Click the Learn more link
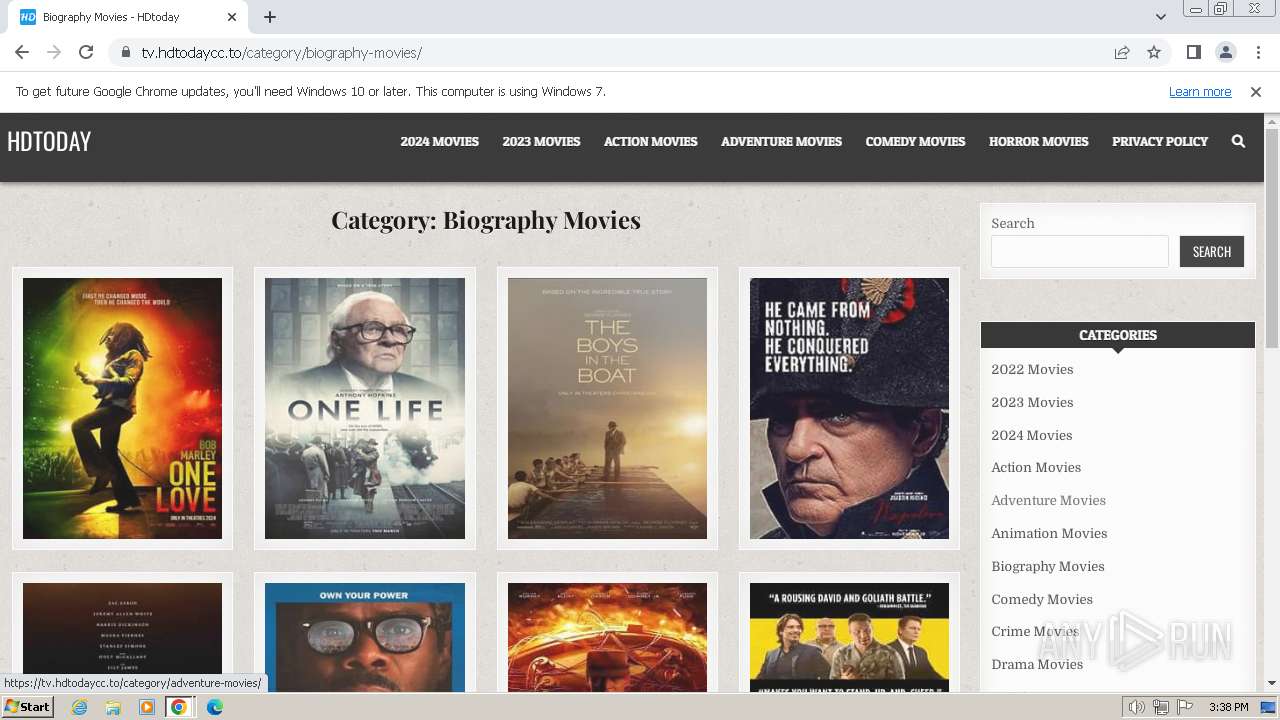Image resolution: width=1280 pixels, height=720 pixels. click(x=1200, y=91)
